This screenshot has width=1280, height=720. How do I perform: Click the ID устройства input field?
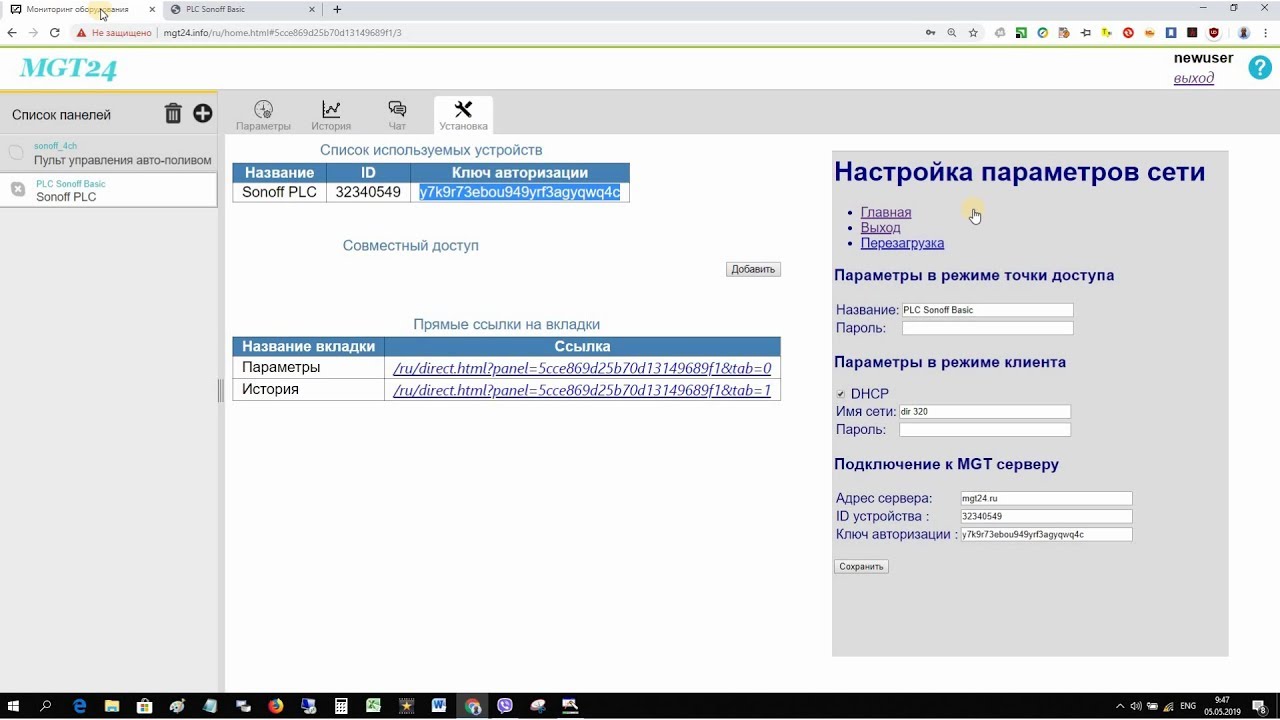[1046, 516]
